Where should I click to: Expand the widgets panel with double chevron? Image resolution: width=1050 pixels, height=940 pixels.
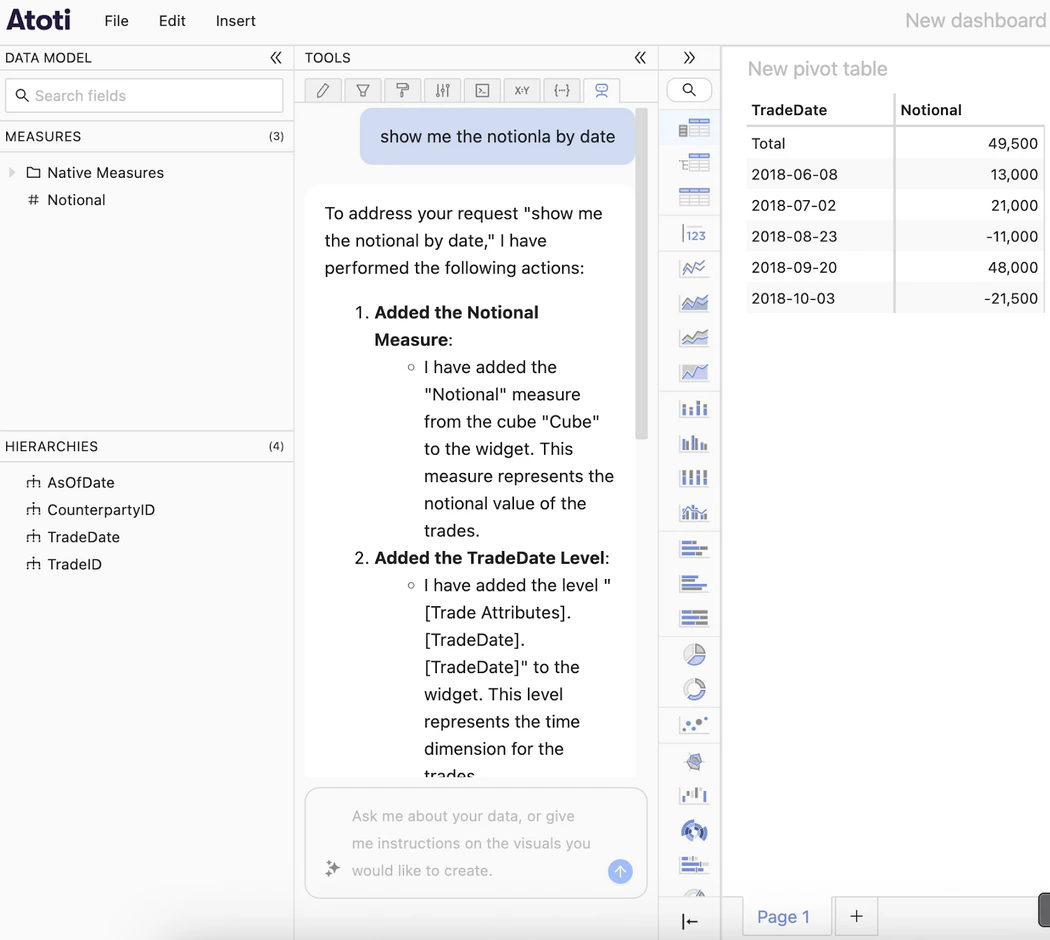689,58
